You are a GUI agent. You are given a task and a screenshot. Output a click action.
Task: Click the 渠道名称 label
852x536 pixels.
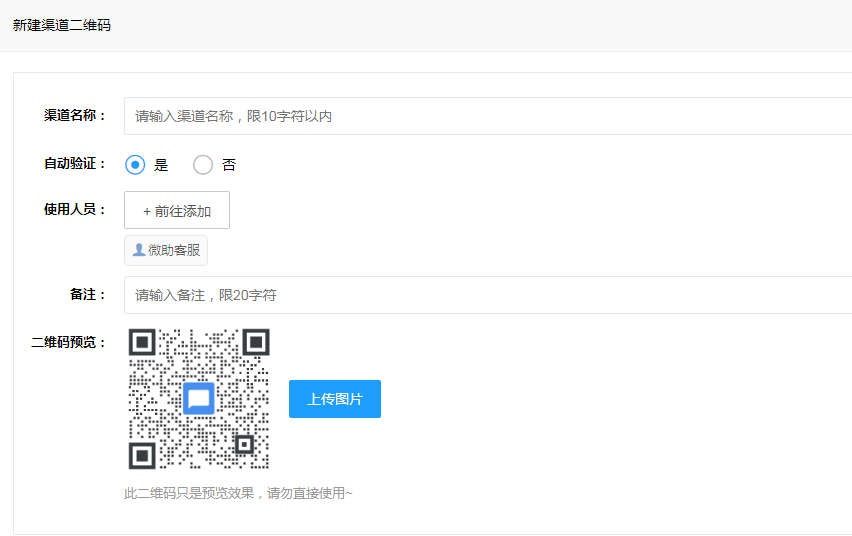click(75, 115)
